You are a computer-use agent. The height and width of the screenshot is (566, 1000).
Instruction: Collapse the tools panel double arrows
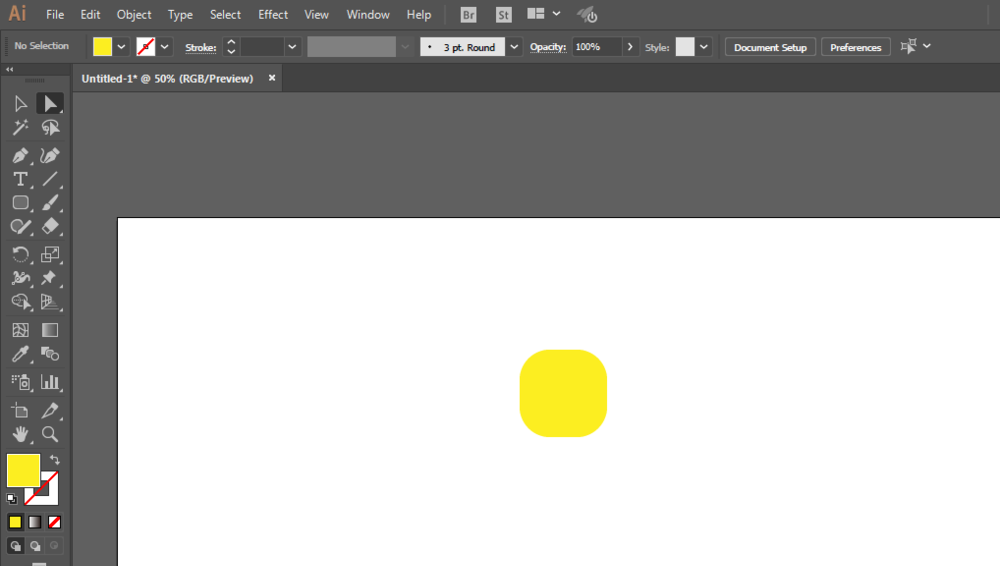pyautogui.click(x=10, y=70)
